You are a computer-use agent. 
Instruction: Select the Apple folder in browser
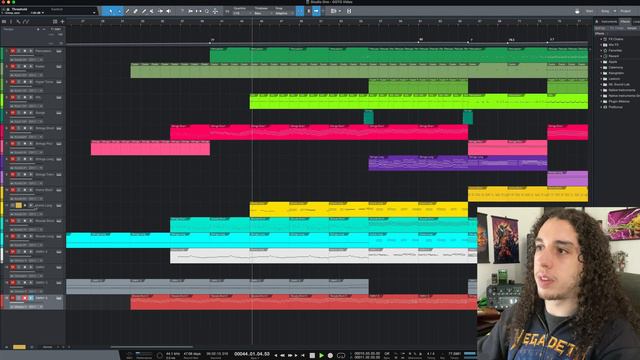(613, 62)
